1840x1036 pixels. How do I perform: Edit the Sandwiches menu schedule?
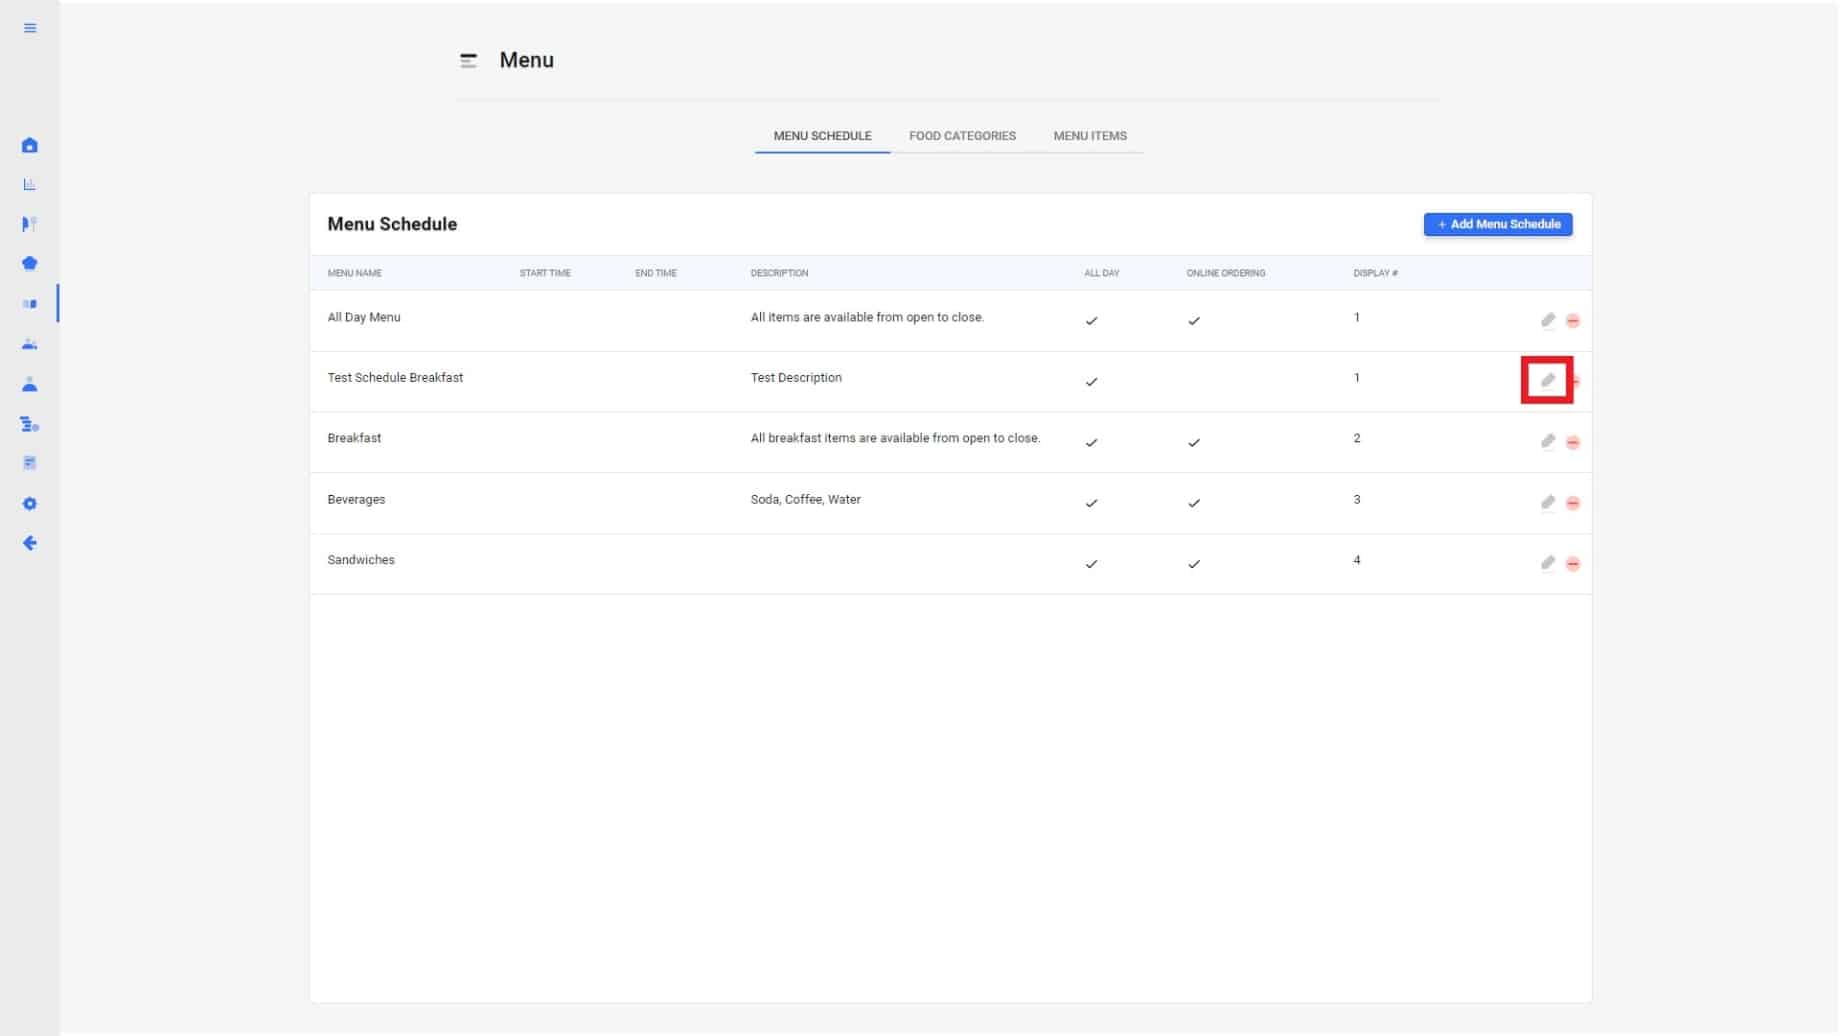(1548, 563)
